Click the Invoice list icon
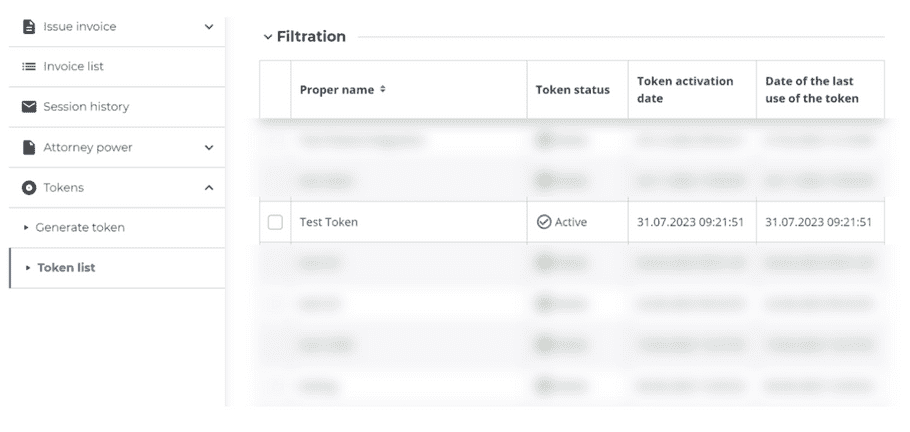Viewport: 910px width, 432px height. click(29, 67)
